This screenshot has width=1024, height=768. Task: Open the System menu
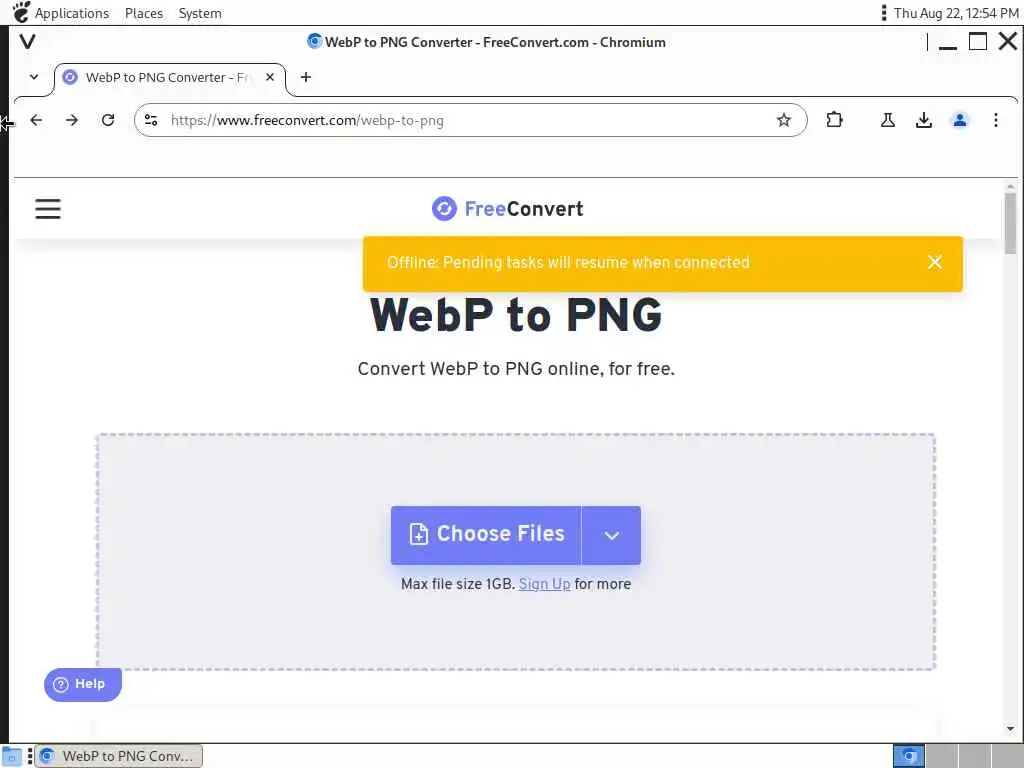coord(200,13)
